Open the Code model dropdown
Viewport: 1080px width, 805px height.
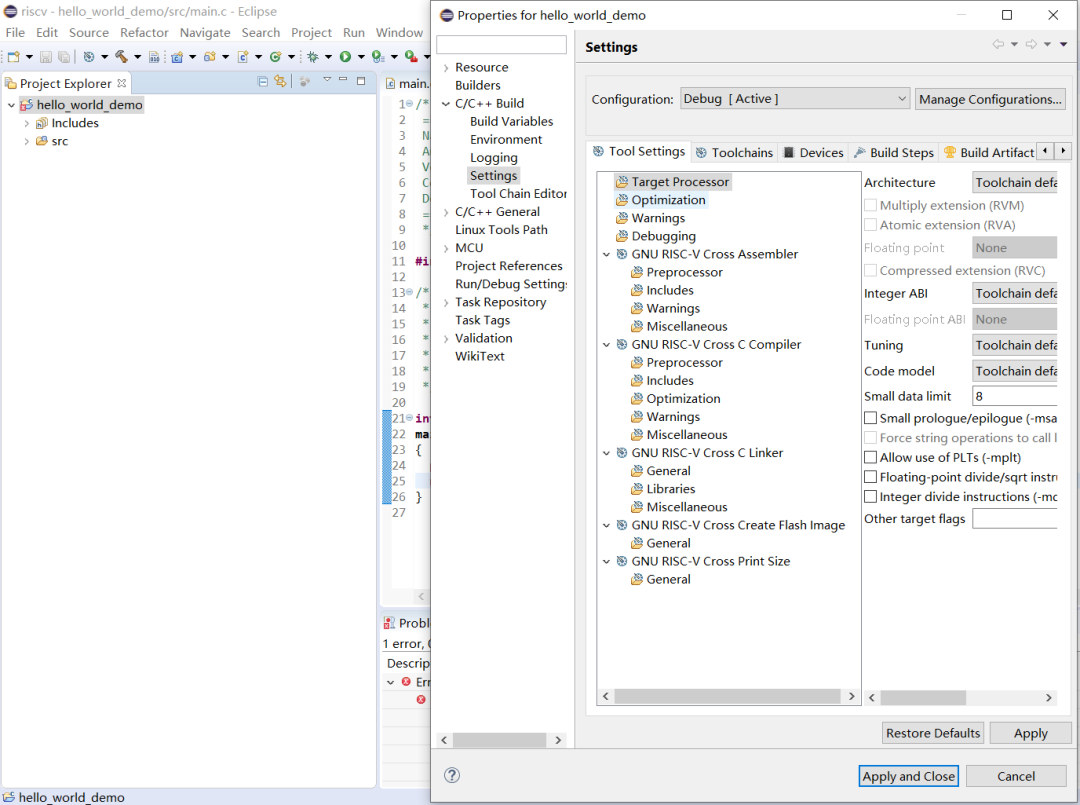1015,371
